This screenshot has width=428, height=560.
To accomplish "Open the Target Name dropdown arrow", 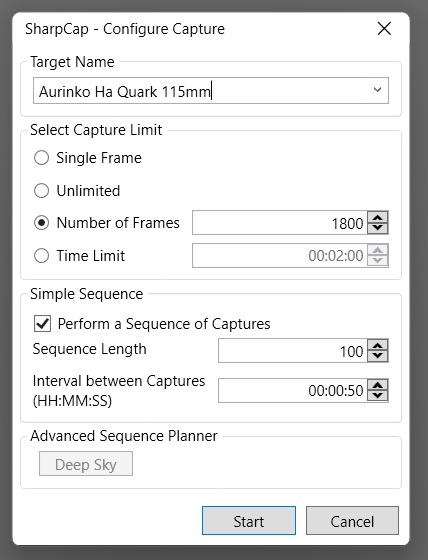I will [377, 90].
